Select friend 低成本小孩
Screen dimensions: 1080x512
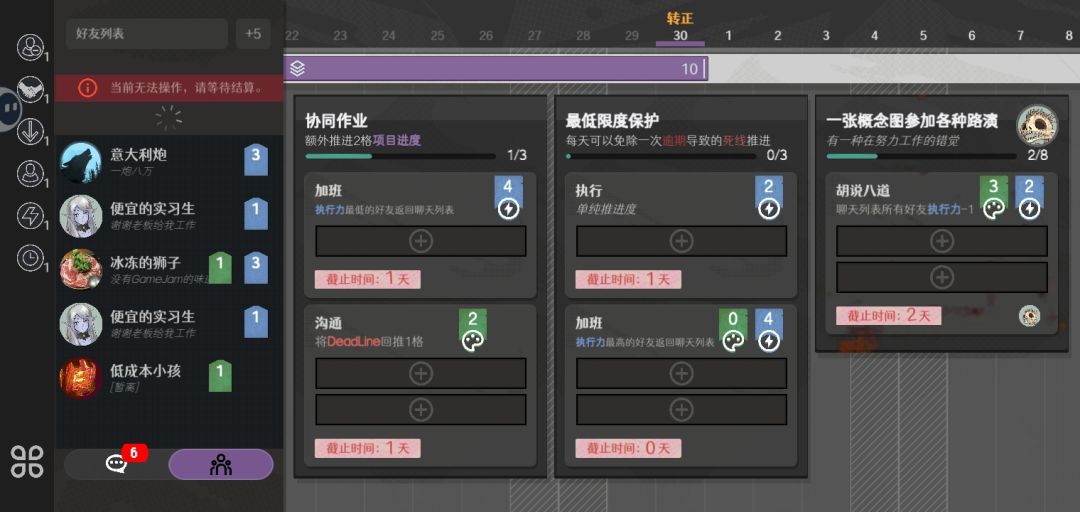(169, 378)
